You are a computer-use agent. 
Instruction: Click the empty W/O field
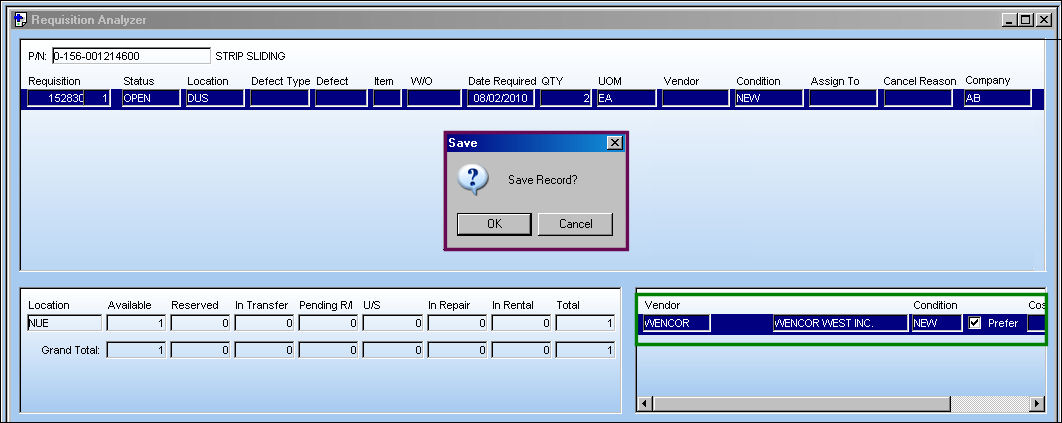click(x=433, y=98)
